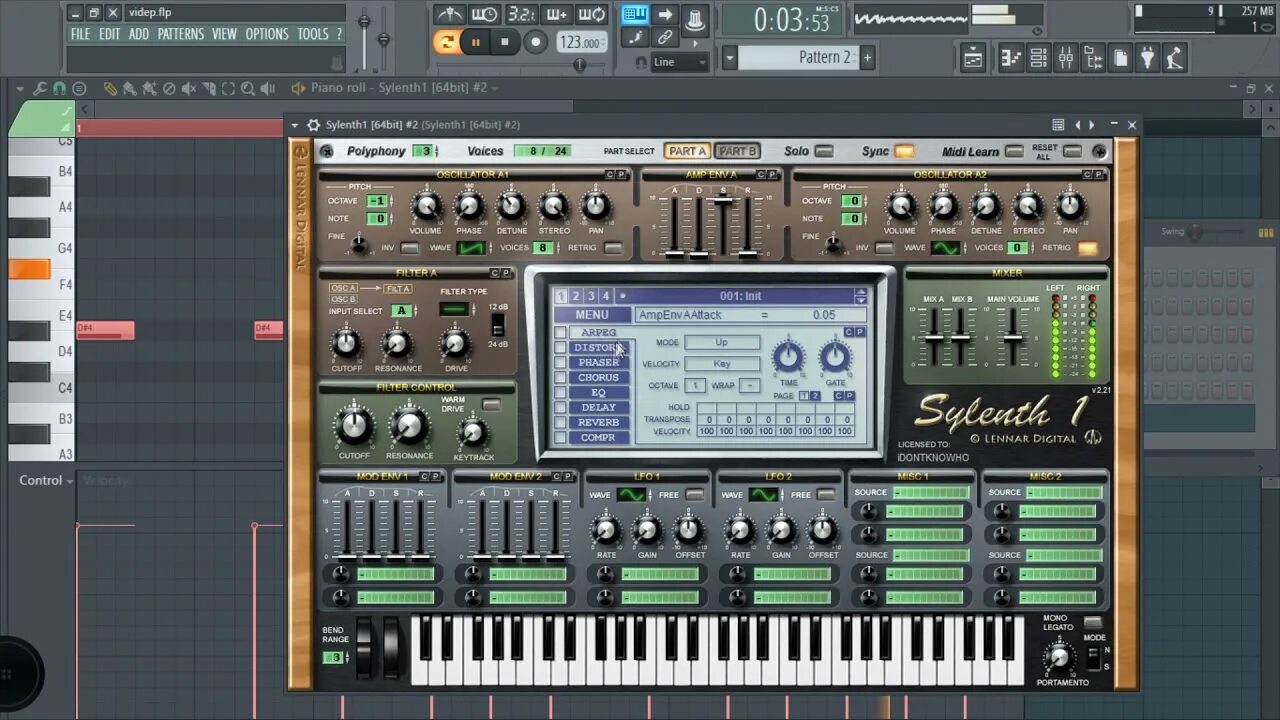Select the Zoom magnifier tool in Piano roll

247,88
